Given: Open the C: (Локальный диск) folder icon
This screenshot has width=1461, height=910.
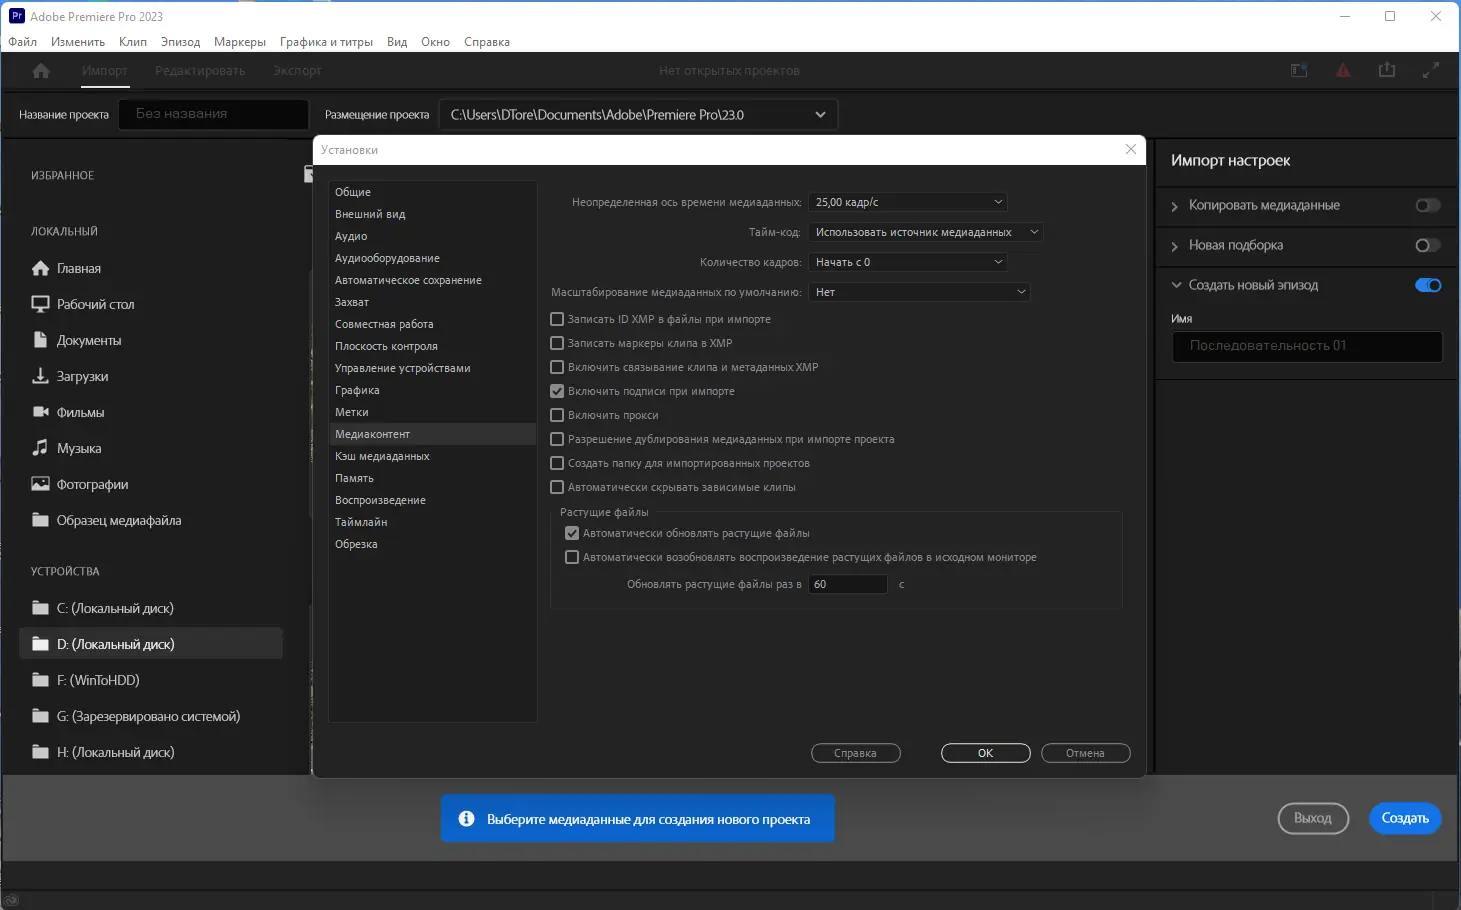Looking at the screenshot, I should coord(40,608).
